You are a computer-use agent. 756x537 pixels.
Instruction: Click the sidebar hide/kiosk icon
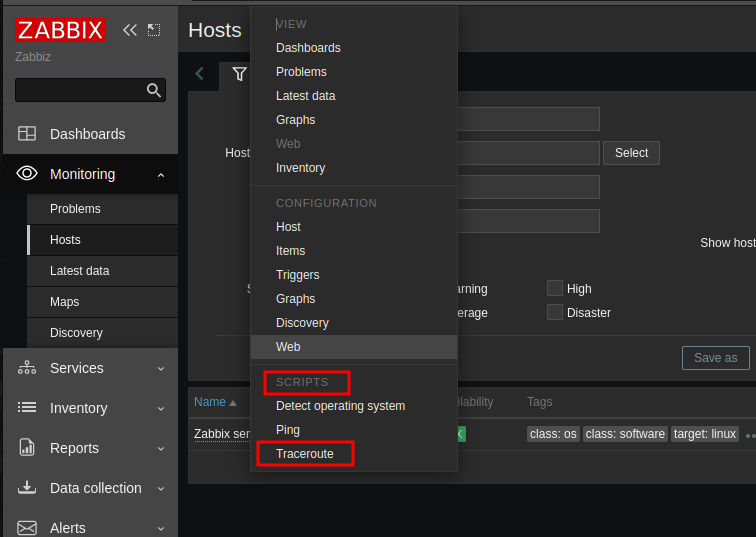click(154, 30)
